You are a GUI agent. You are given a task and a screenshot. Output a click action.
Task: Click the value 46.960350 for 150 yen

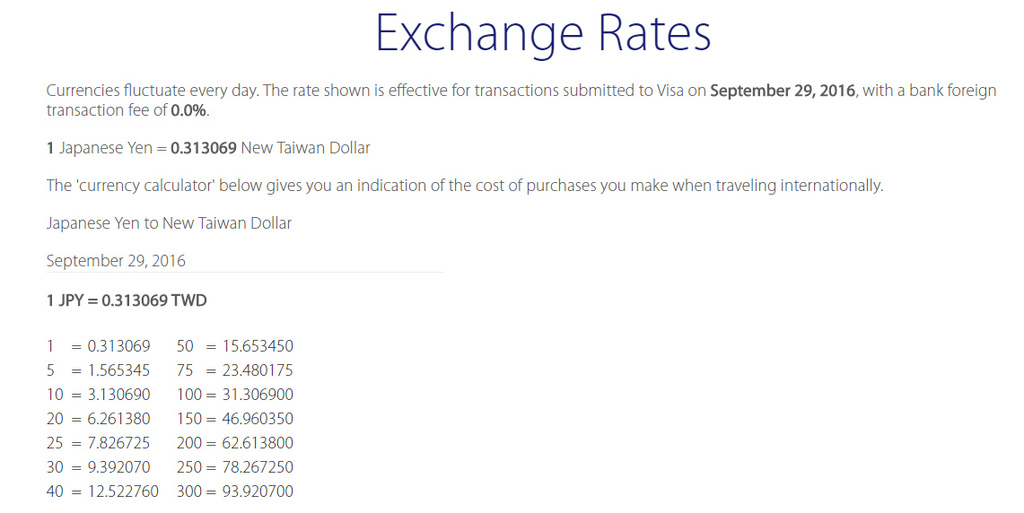click(258, 418)
